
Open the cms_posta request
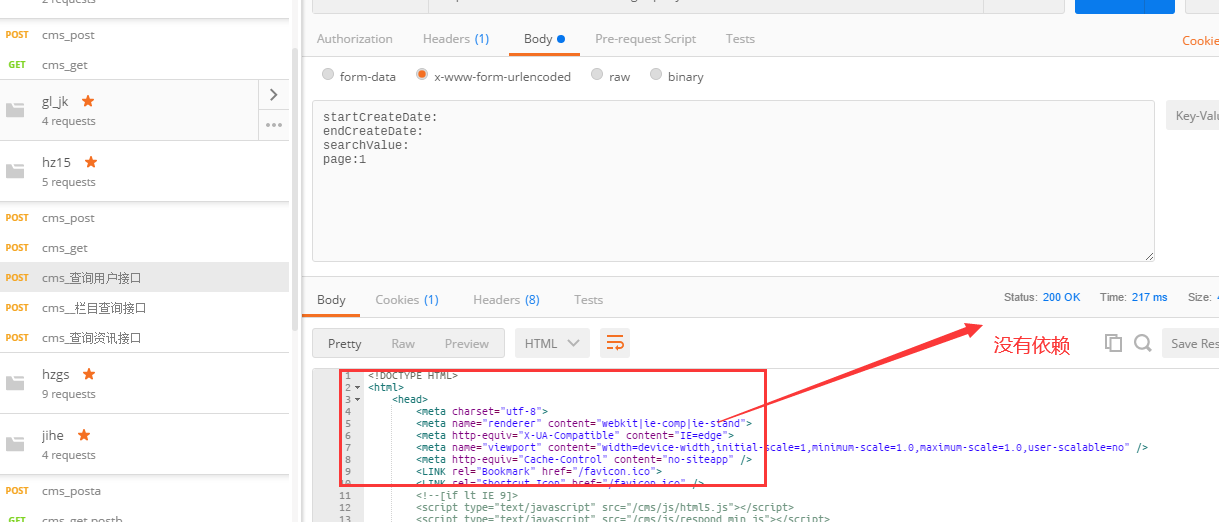click(144, 491)
